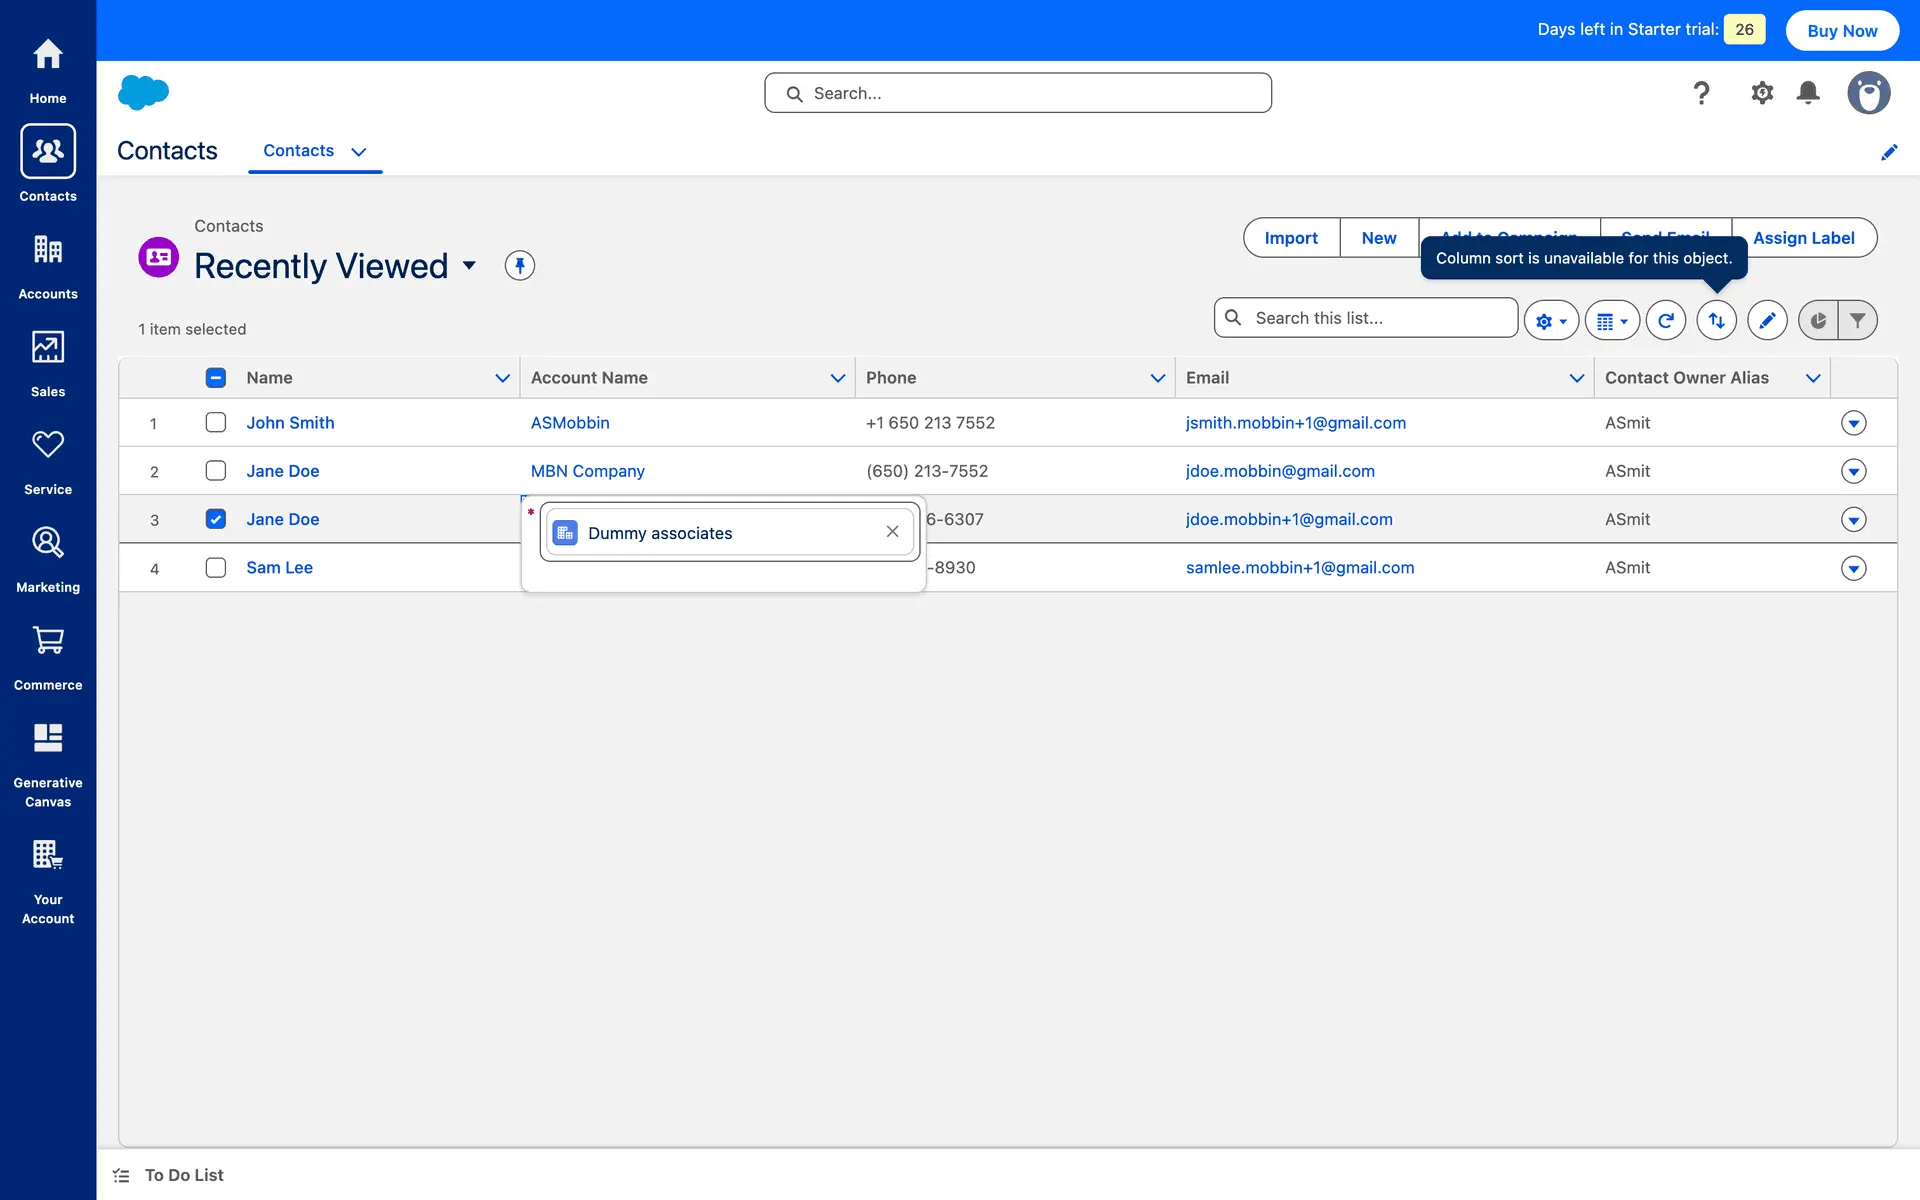This screenshot has width=1920, height=1200.
Task: Check the John Smith row checkbox
Action: (x=216, y=422)
